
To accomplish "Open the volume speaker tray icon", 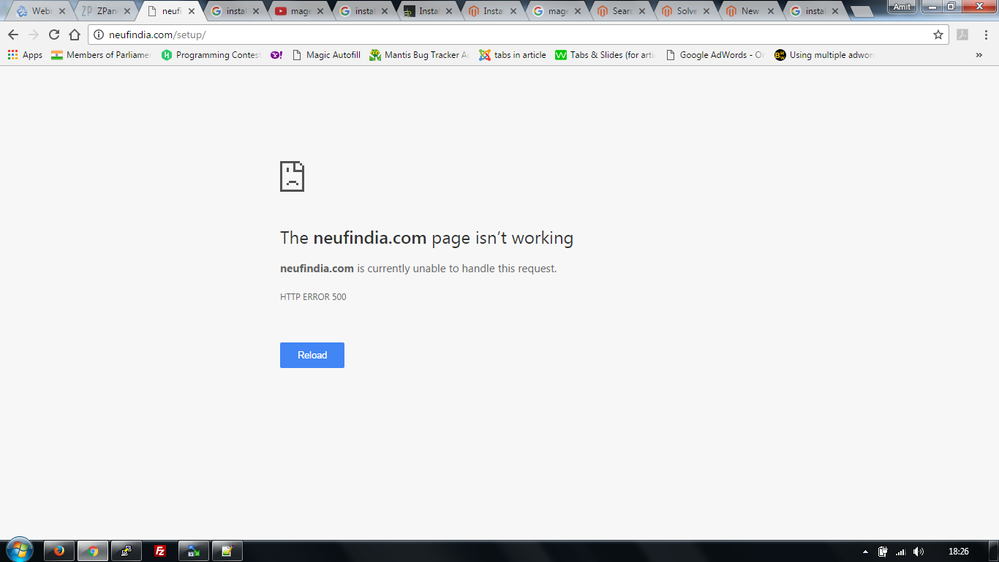I will click(x=918, y=552).
